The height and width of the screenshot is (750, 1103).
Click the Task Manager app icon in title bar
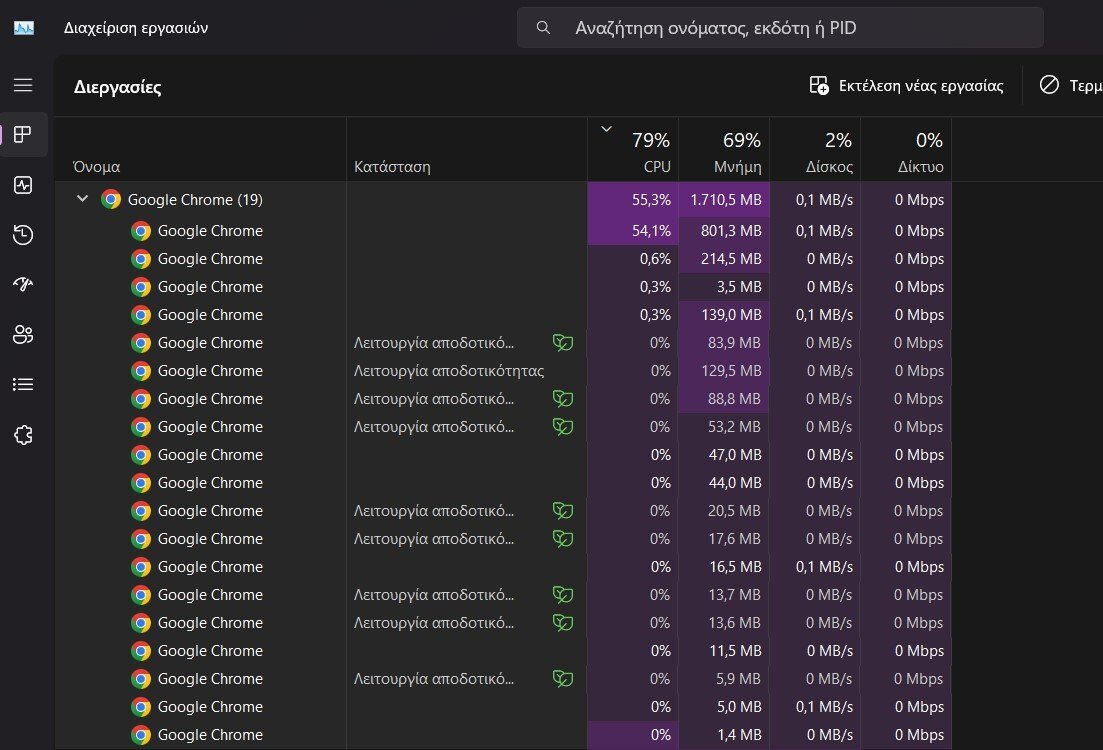click(x=24, y=27)
